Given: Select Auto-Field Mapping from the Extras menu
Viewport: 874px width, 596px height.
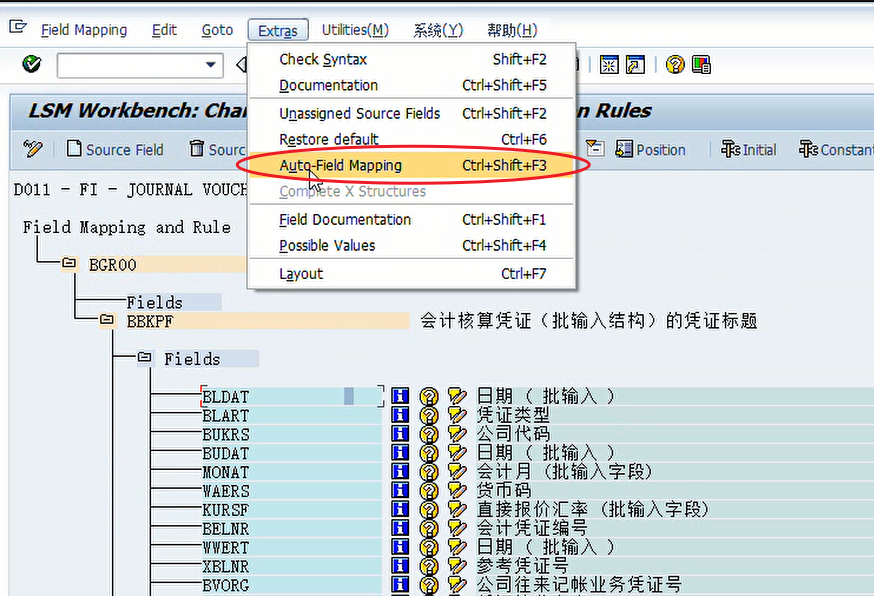Looking at the screenshot, I should (342, 165).
